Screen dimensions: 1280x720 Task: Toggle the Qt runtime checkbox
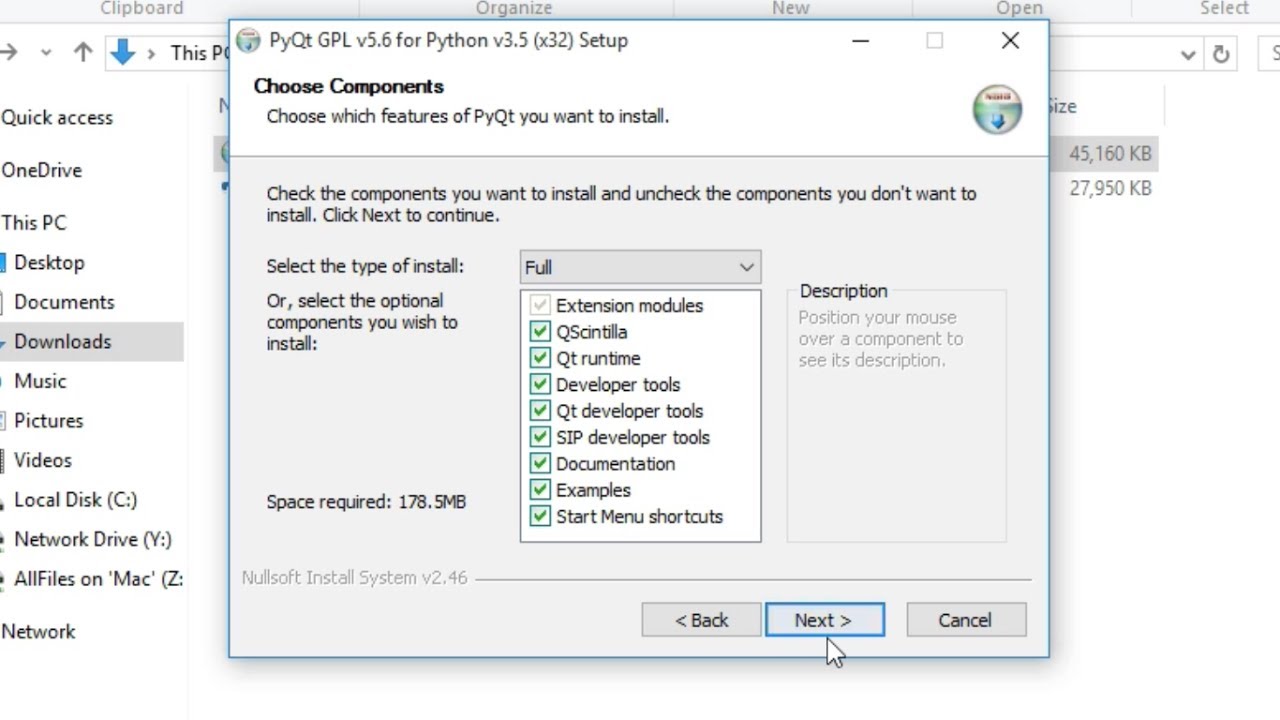tap(540, 358)
